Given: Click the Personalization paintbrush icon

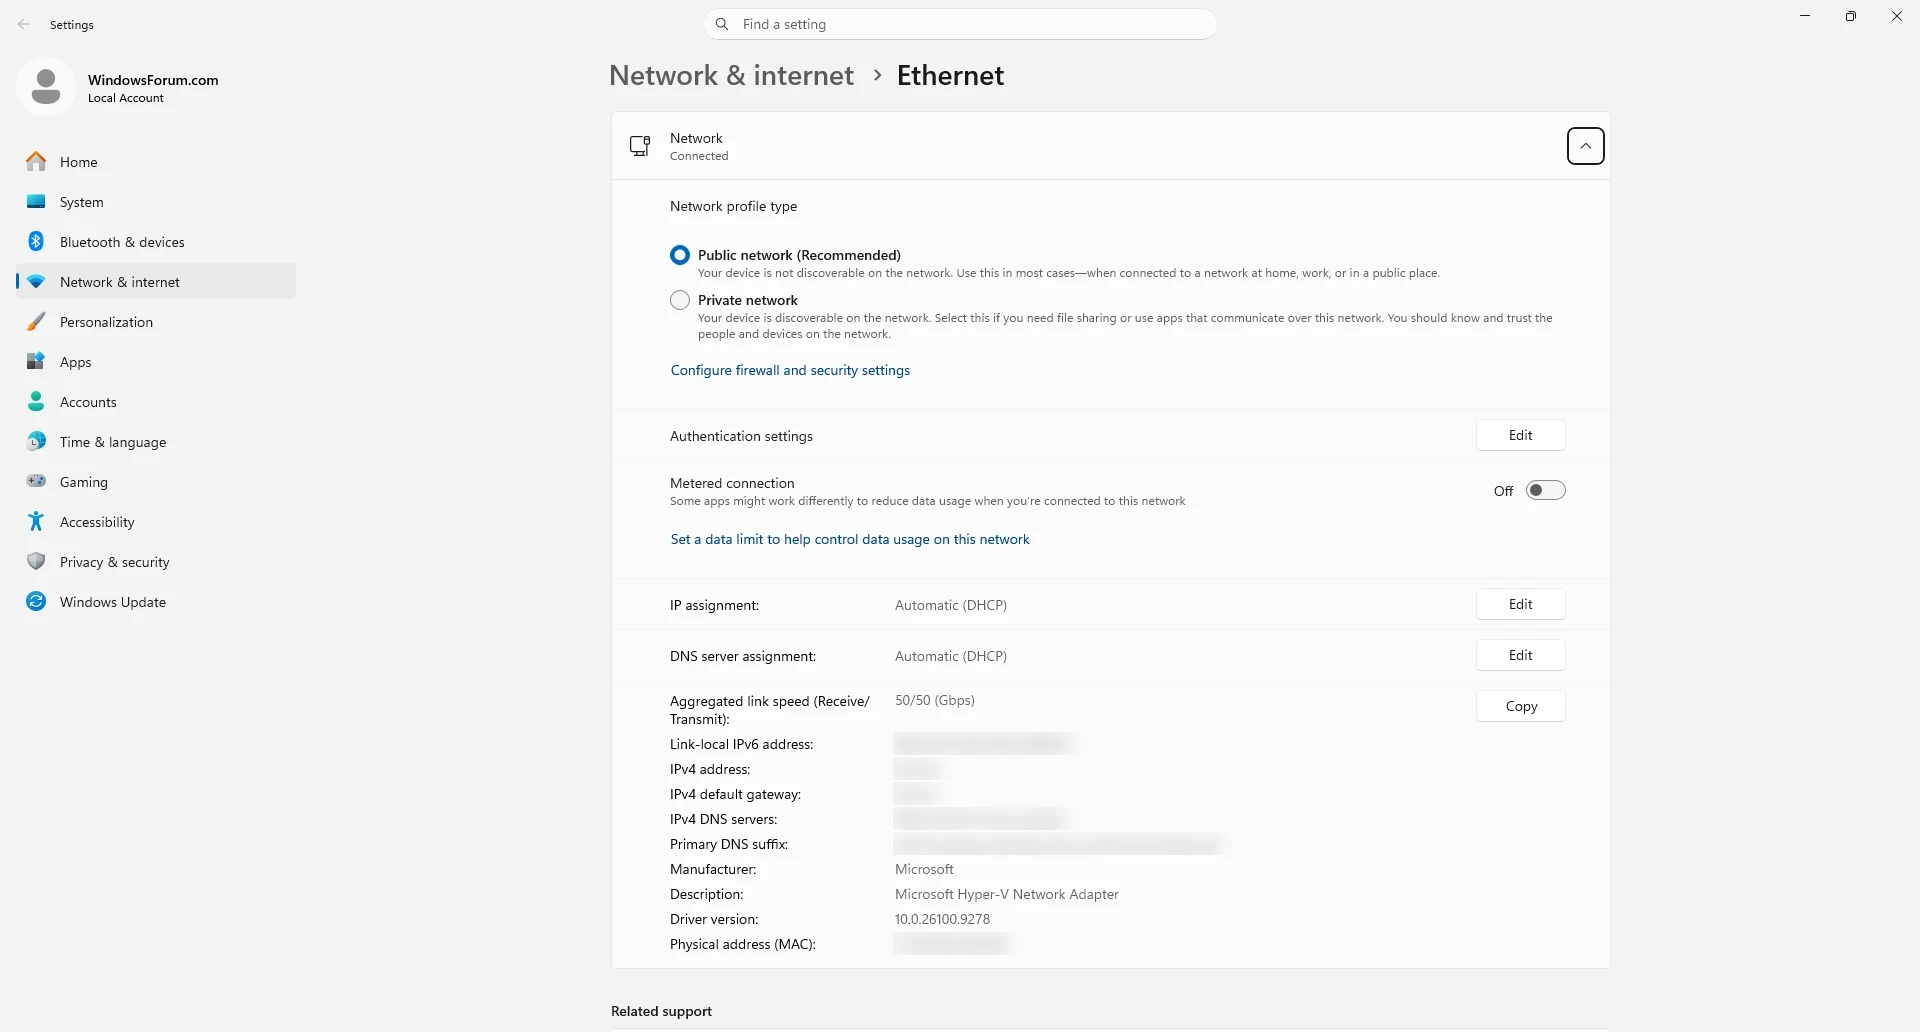Looking at the screenshot, I should click(36, 321).
